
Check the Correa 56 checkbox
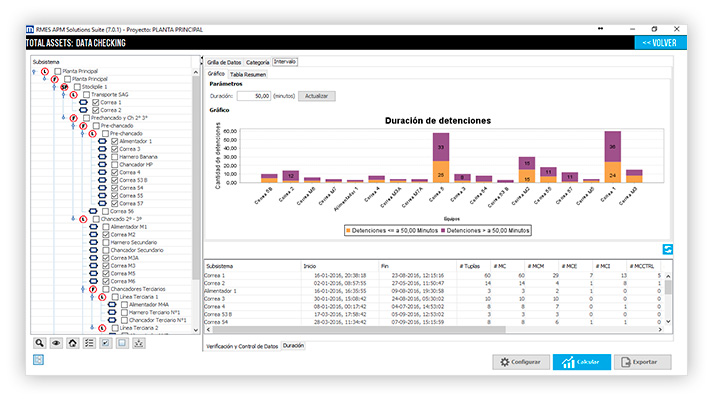[105, 211]
